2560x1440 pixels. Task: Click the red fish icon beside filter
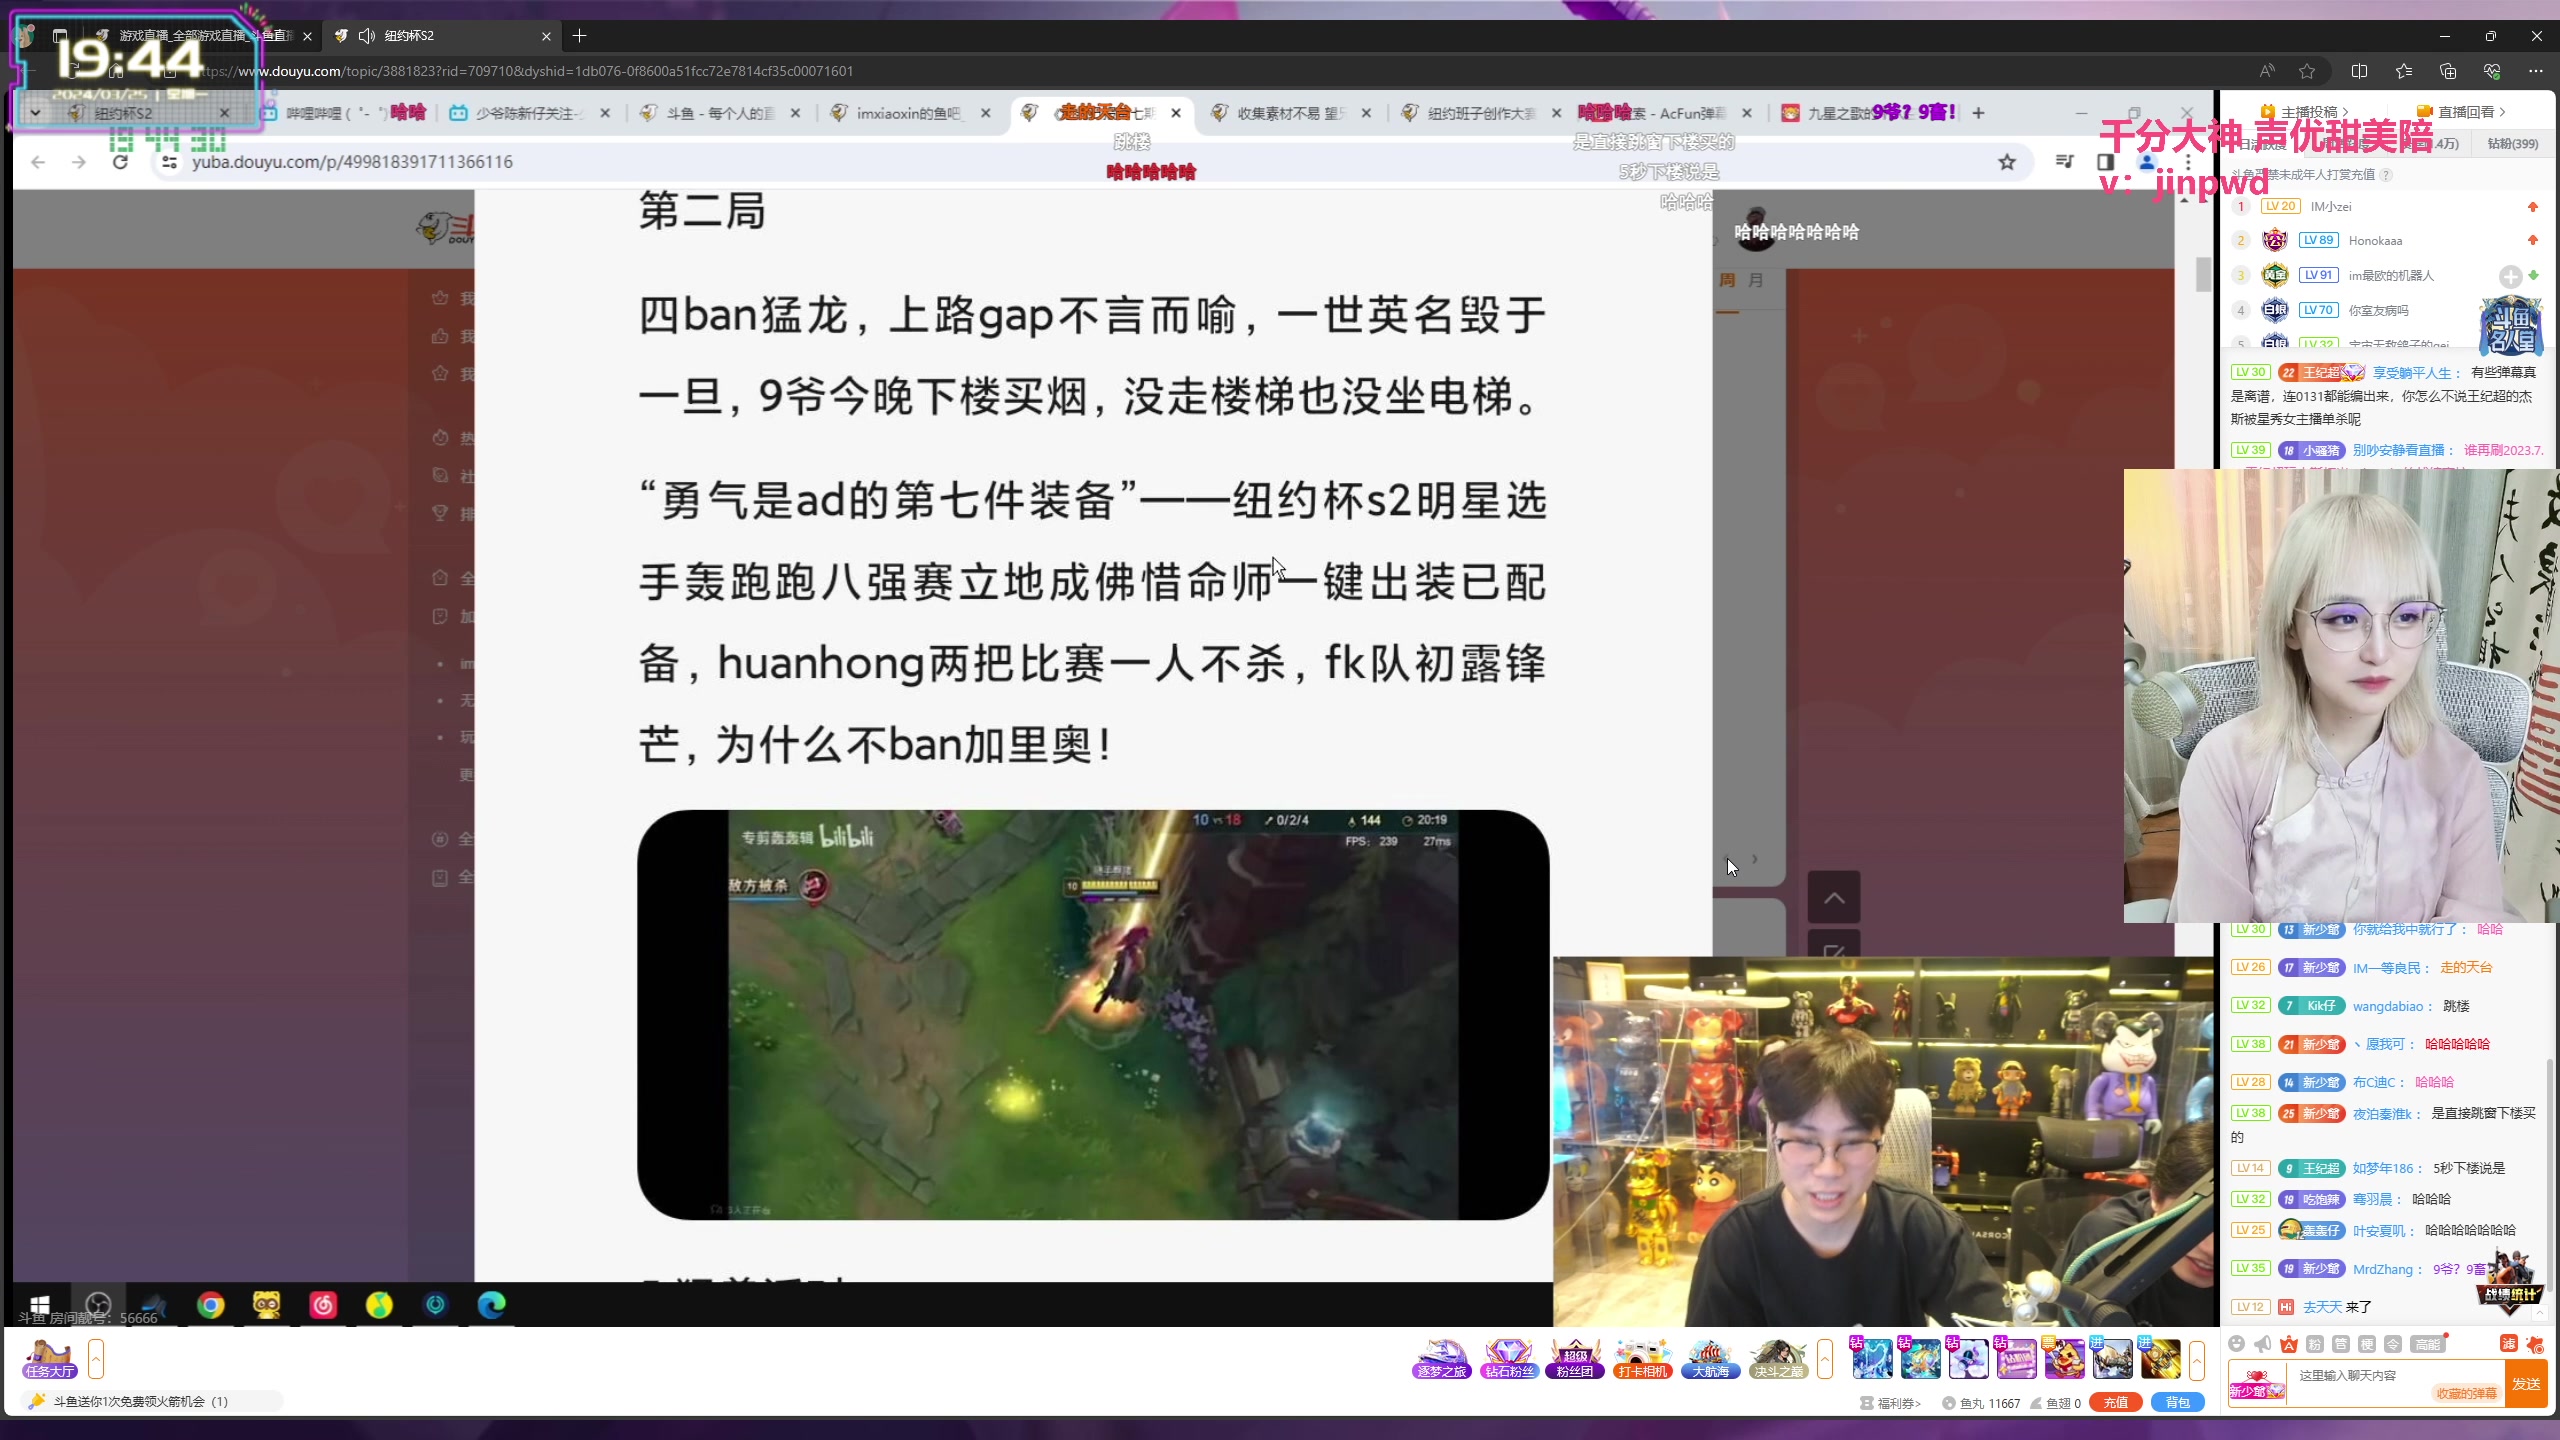2535,1344
